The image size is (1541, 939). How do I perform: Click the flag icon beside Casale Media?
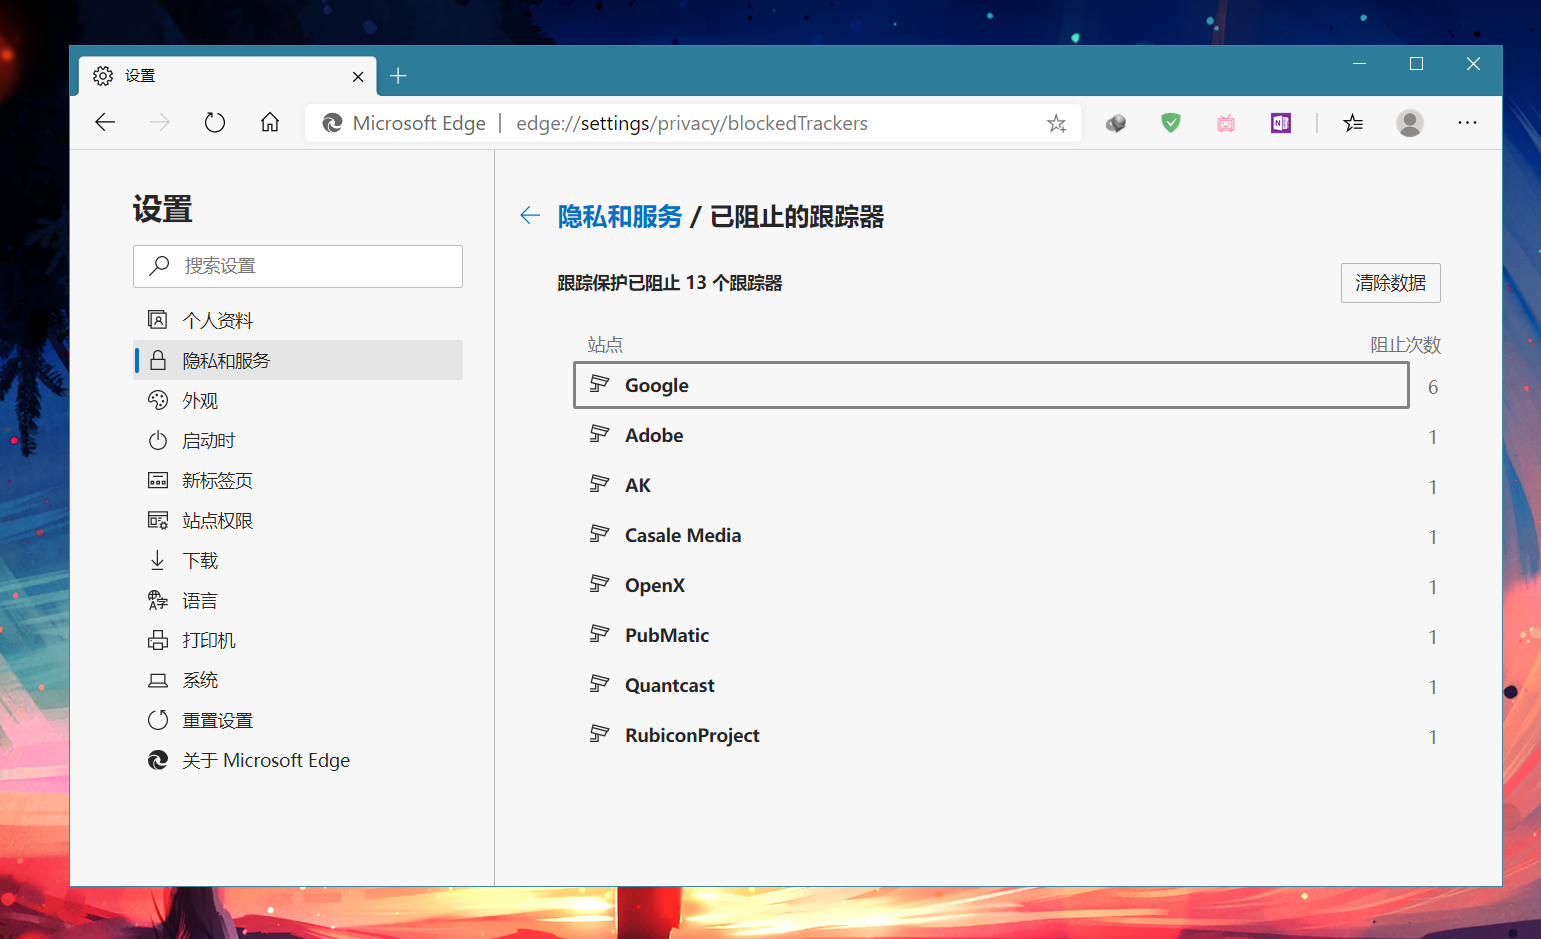599,534
